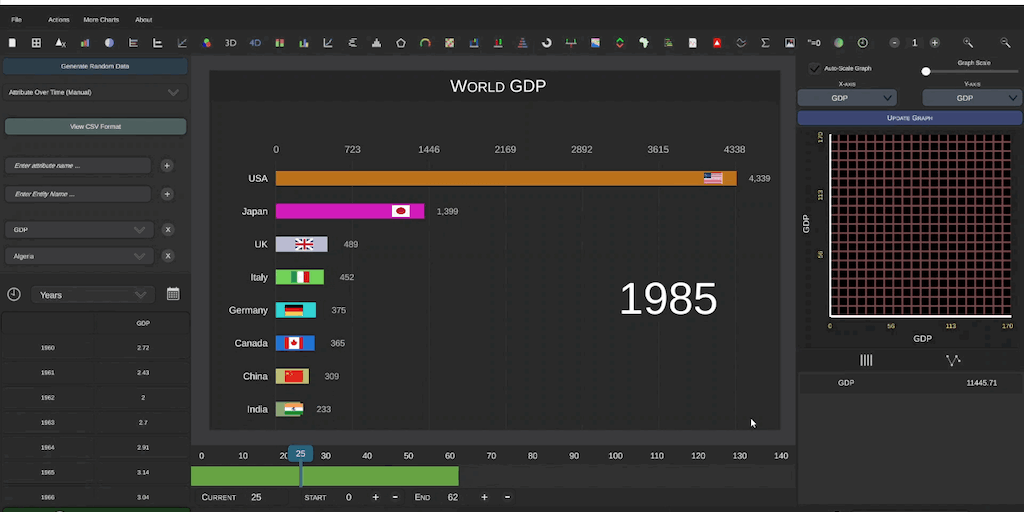
Task: Click the left zoom magnifier icon
Action: (x=968, y=43)
